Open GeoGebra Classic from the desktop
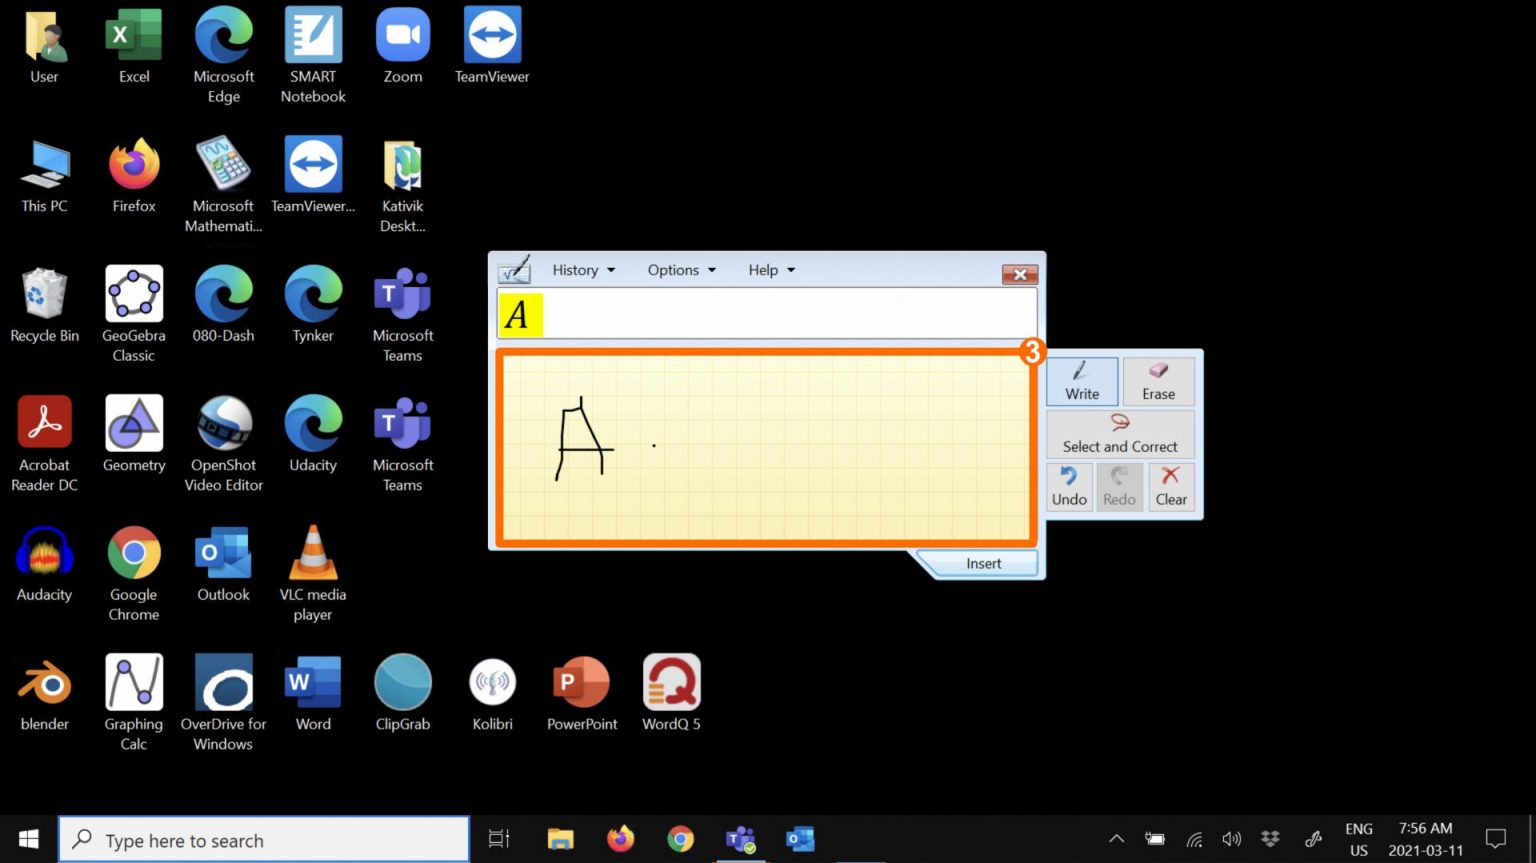 [134, 313]
